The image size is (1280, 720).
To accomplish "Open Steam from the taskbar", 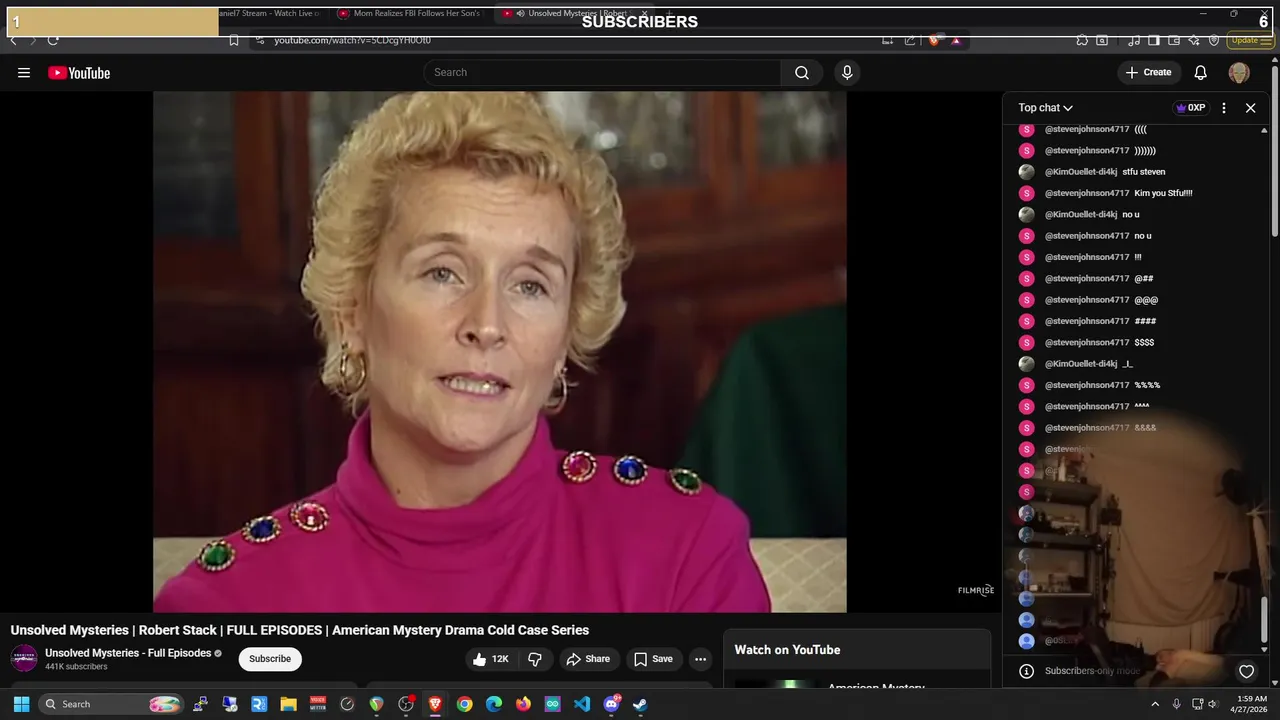I will [640, 704].
